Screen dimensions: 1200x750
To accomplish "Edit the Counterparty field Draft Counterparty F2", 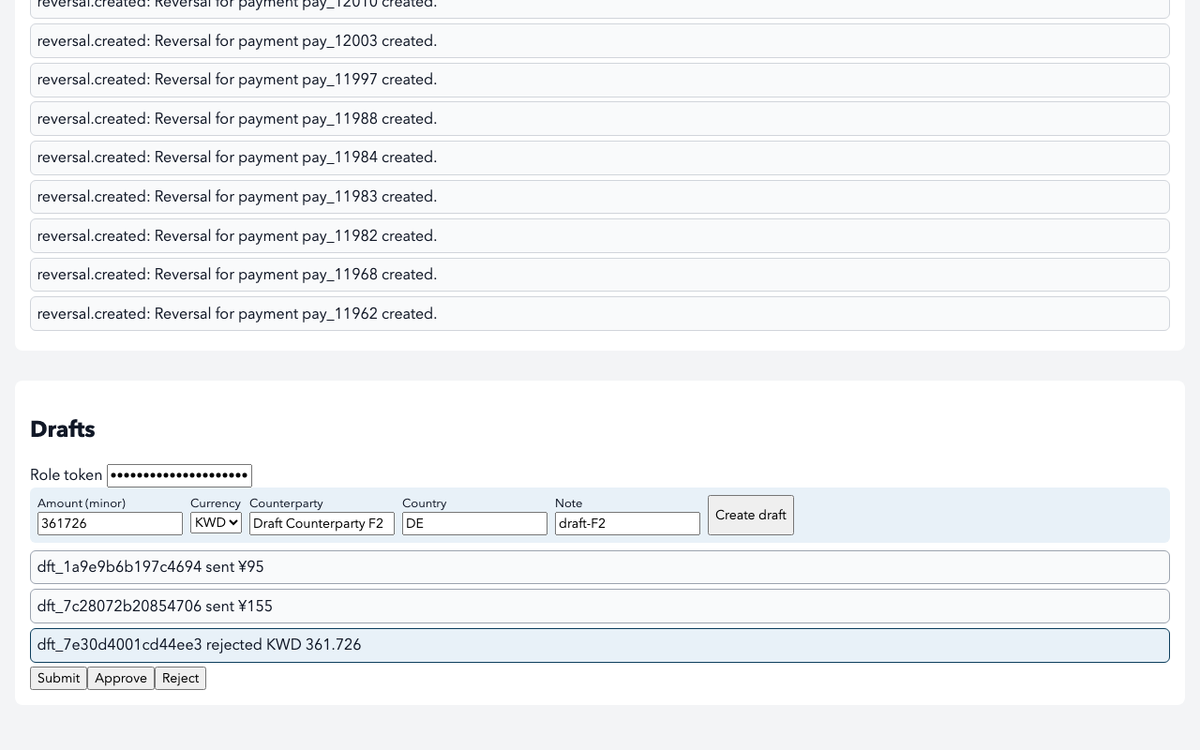I will (x=322, y=523).
